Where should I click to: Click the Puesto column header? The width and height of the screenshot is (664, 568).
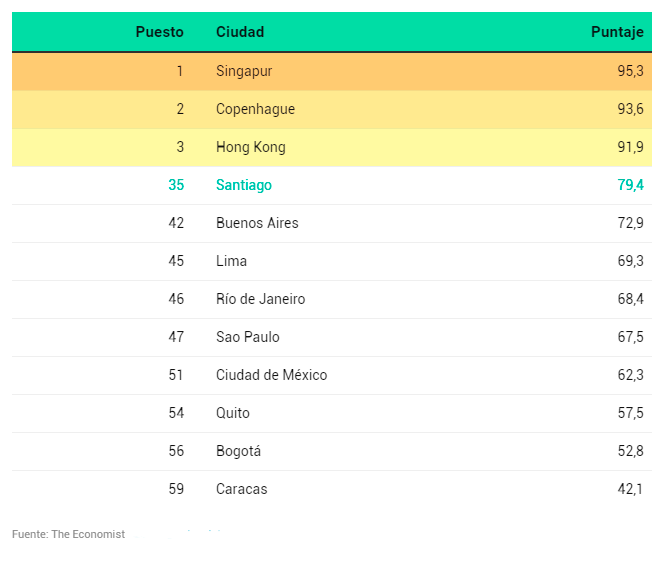(159, 32)
